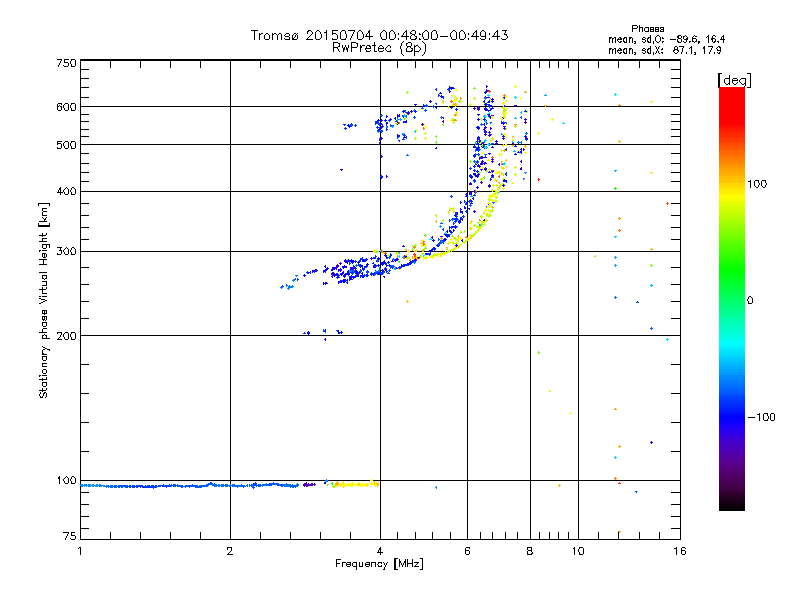Viewport: 800px width, 600px height.
Task: Click the black bottom of the colorbar
Action: pos(732,503)
